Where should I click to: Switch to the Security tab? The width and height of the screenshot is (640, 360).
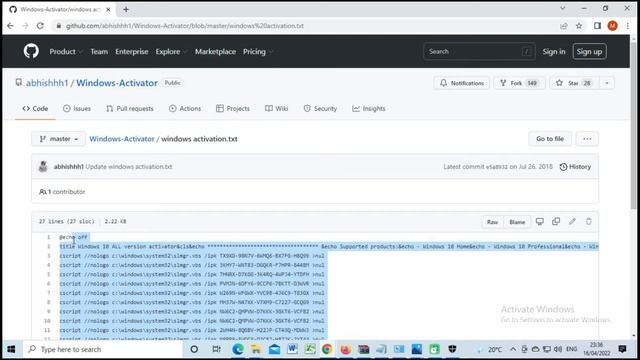320,109
